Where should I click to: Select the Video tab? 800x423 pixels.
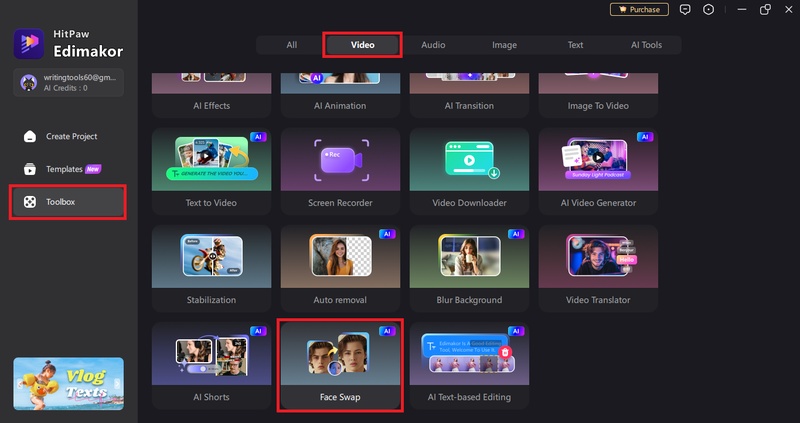pos(363,45)
